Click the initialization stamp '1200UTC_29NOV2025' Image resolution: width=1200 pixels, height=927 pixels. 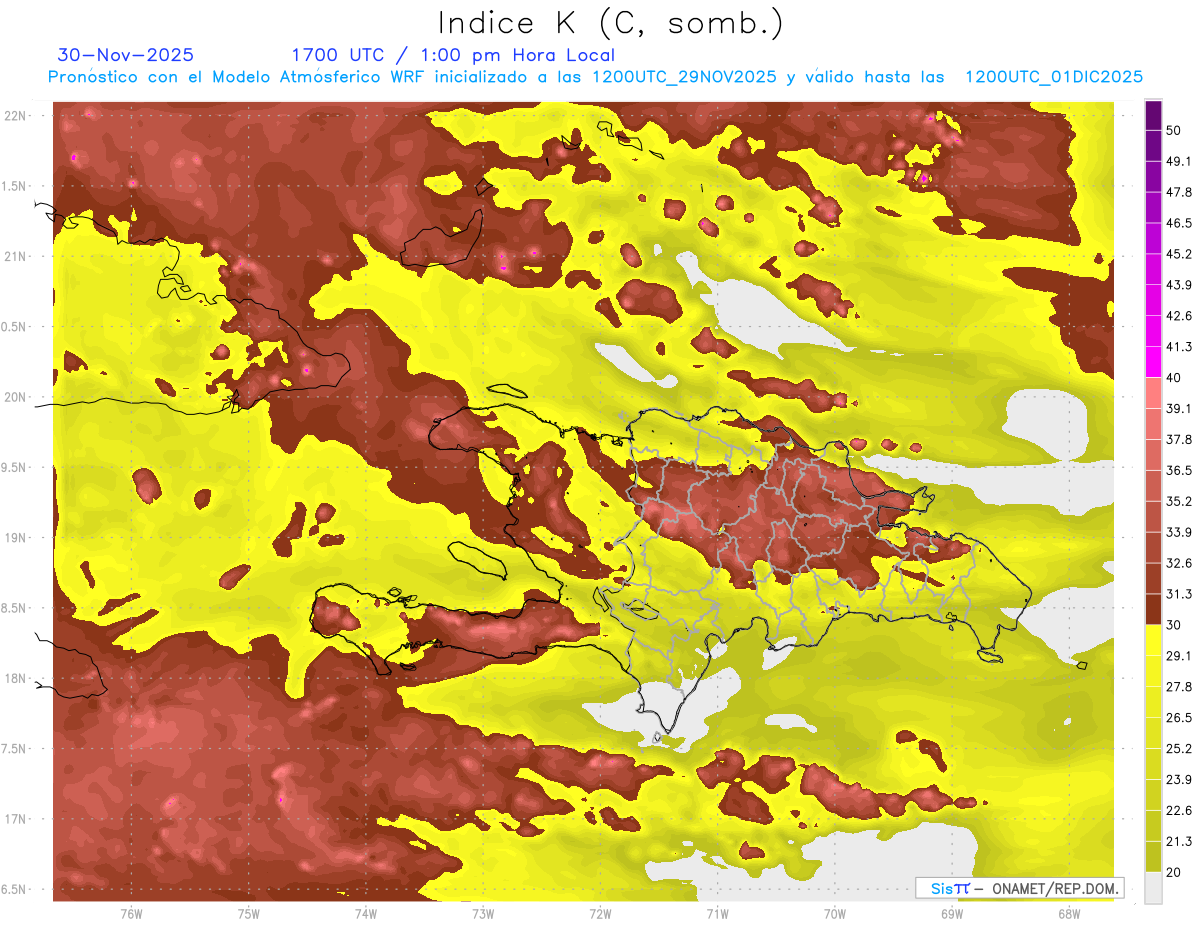[x=684, y=77]
